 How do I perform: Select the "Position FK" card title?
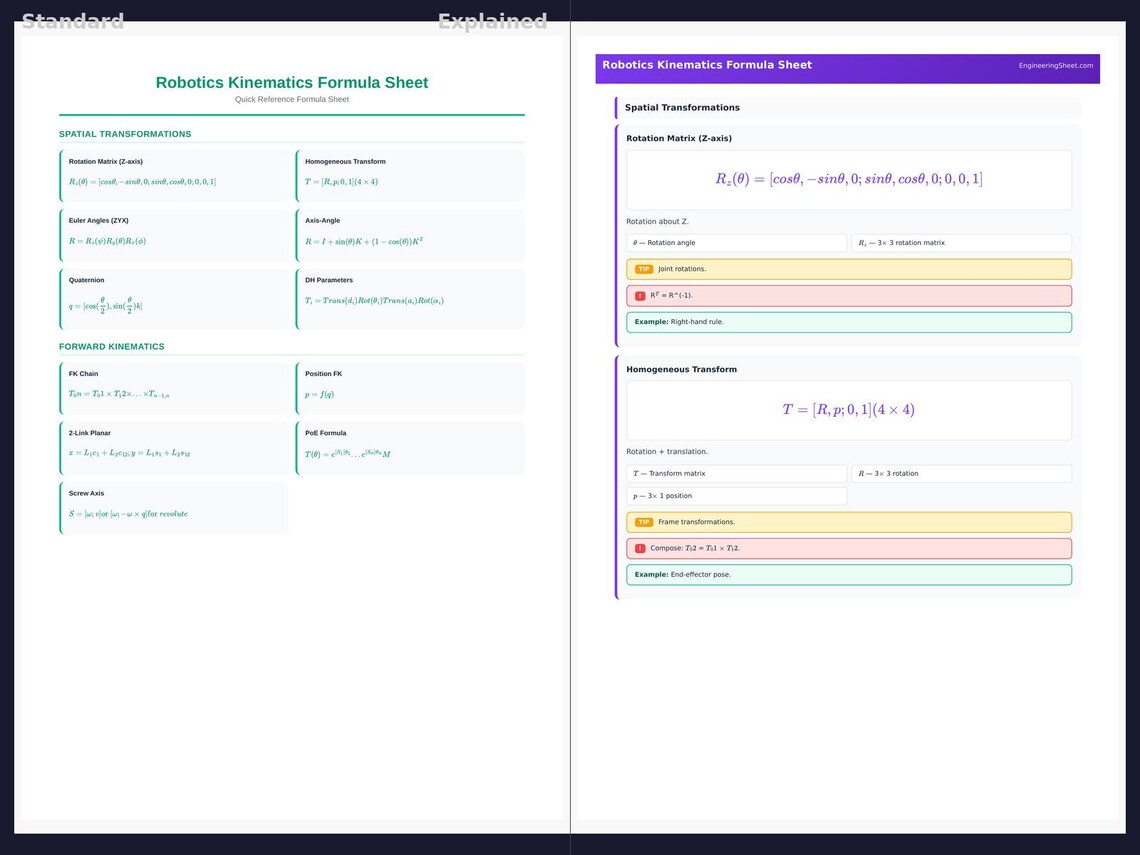[324, 374]
